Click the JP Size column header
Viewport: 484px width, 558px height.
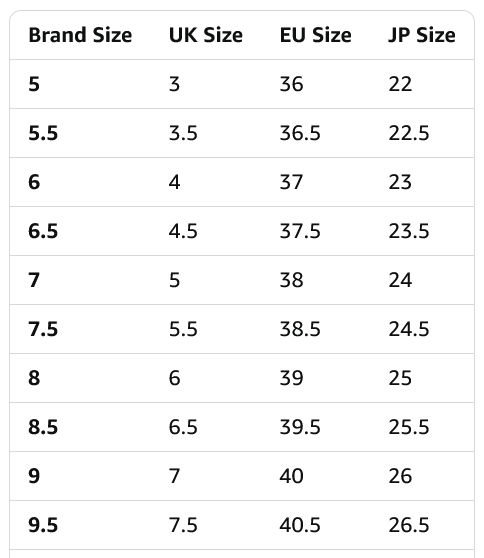[422, 35]
